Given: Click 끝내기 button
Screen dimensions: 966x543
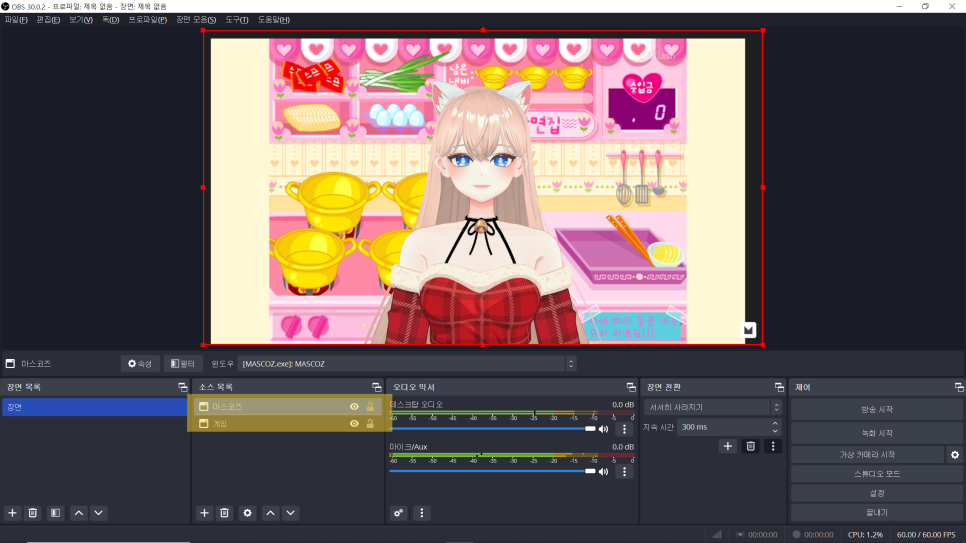Looking at the screenshot, I should point(877,512).
